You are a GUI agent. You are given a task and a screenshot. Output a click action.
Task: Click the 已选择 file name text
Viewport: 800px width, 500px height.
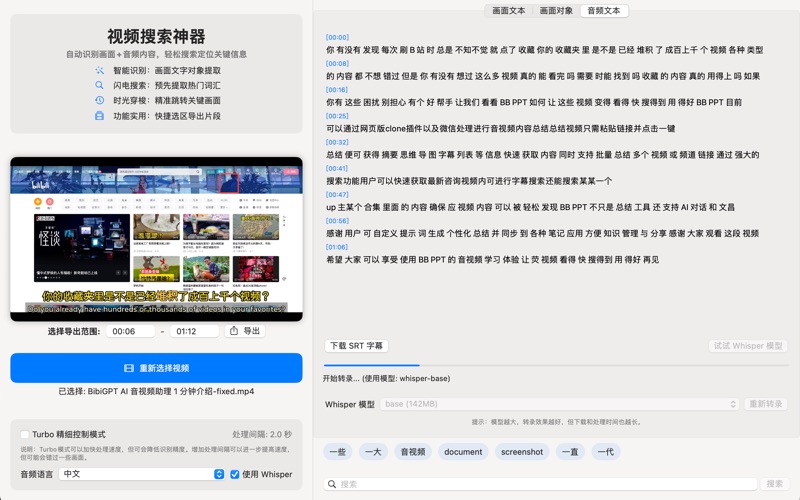coord(156,391)
